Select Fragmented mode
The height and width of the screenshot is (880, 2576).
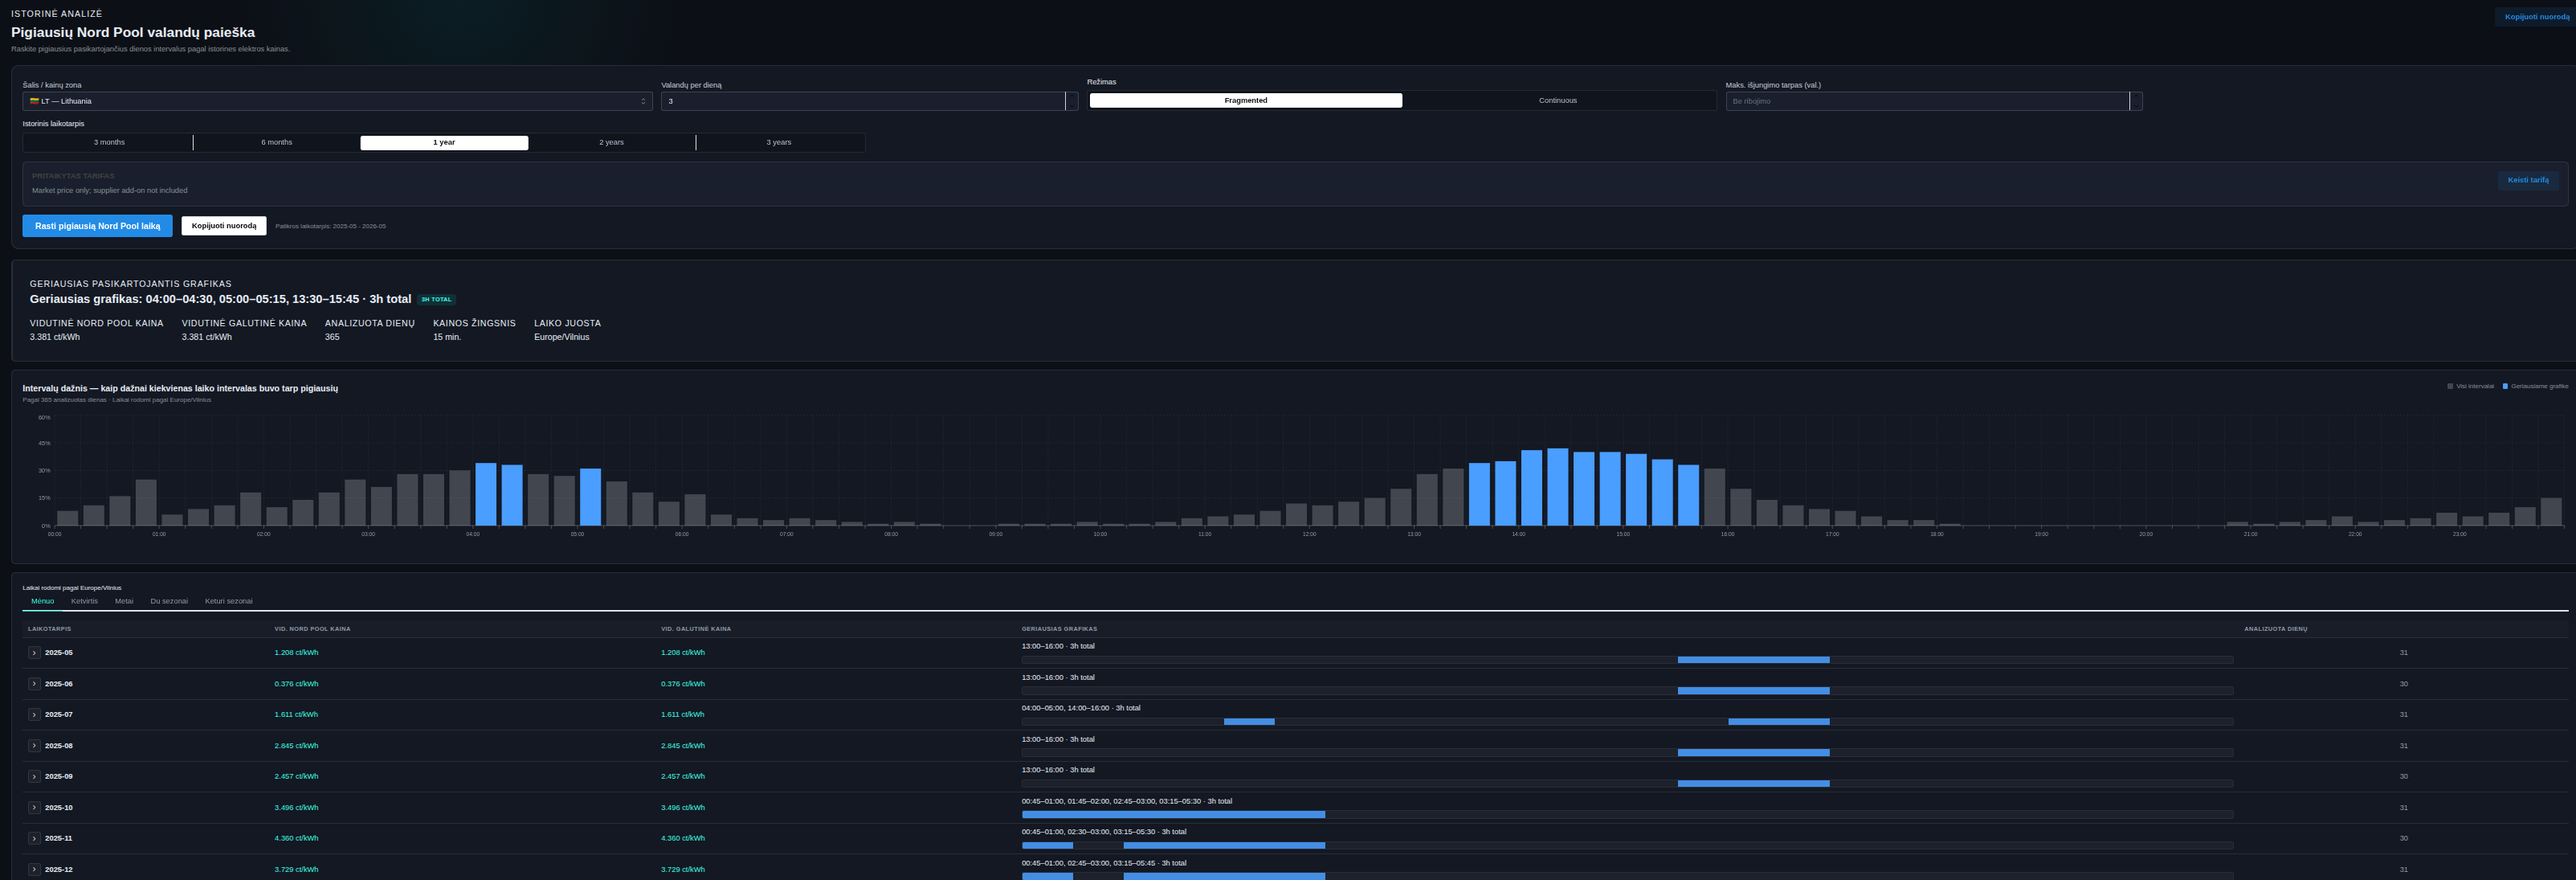[x=1245, y=100]
